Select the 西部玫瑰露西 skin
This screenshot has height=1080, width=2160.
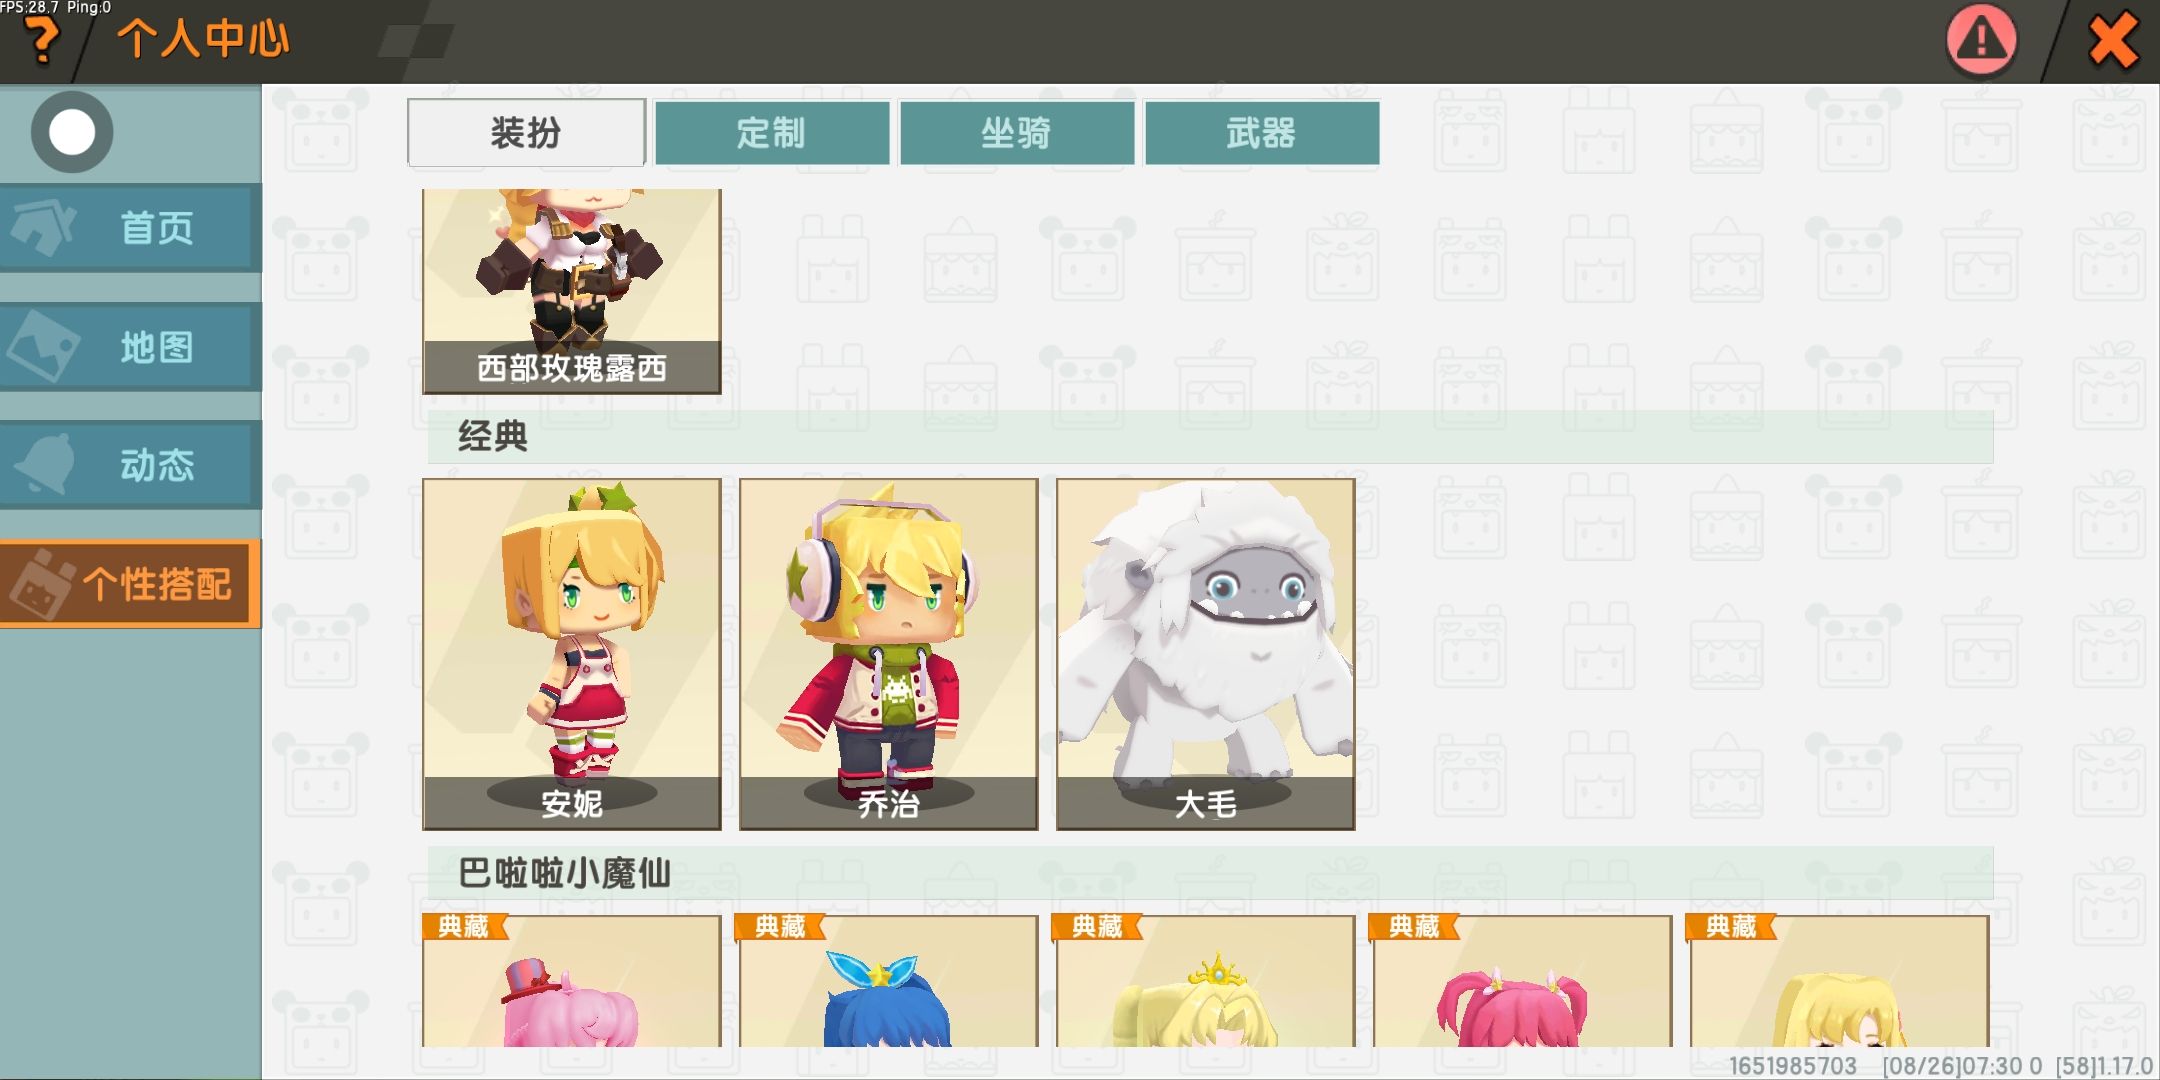[x=572, y=291]
